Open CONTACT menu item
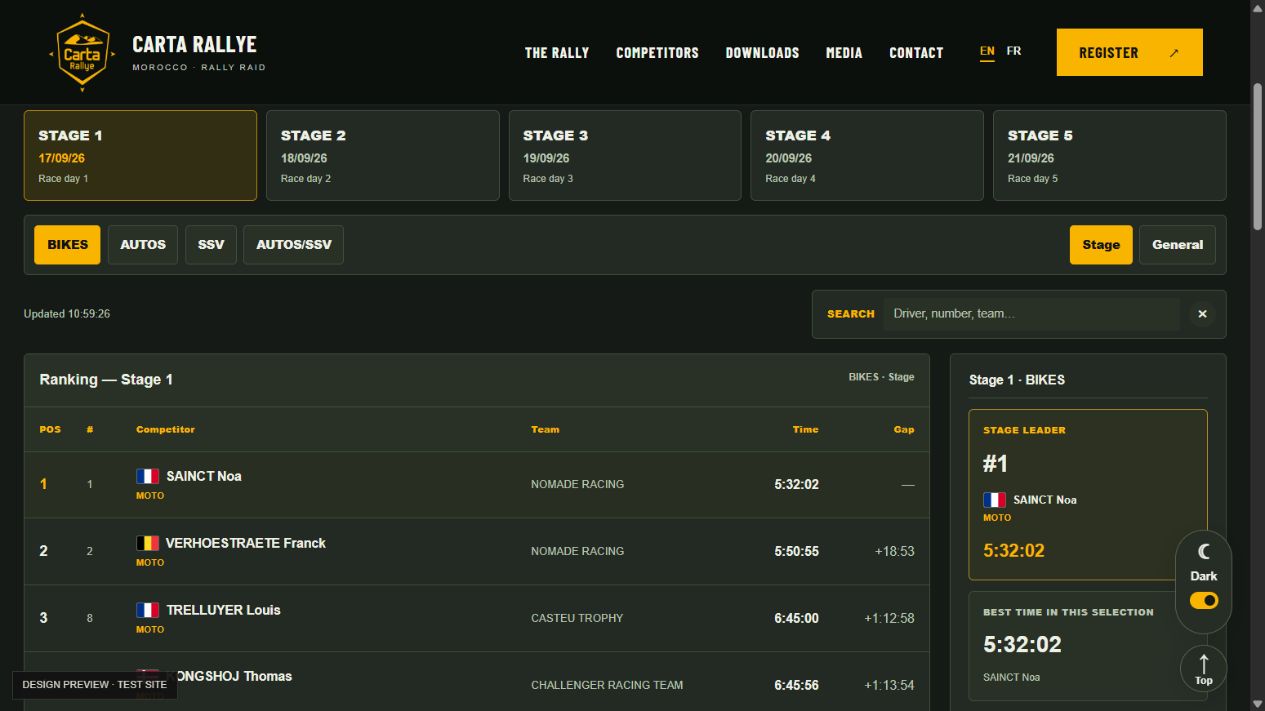The image size is (1265, 711). click(916, 53)
